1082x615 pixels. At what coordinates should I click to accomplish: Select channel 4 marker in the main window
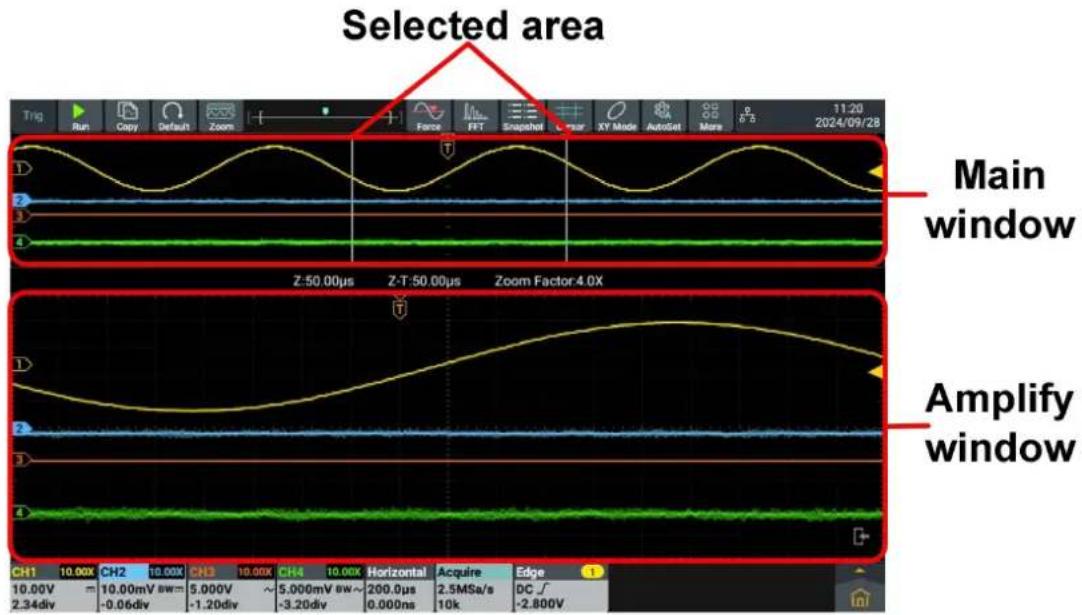[x=21, y=242]
